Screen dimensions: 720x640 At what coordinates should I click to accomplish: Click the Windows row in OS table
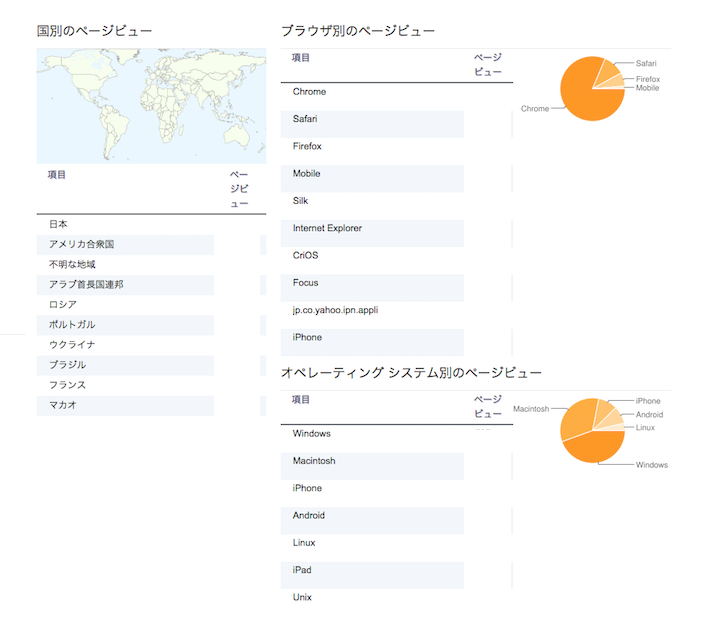click(x=397, y=439)
